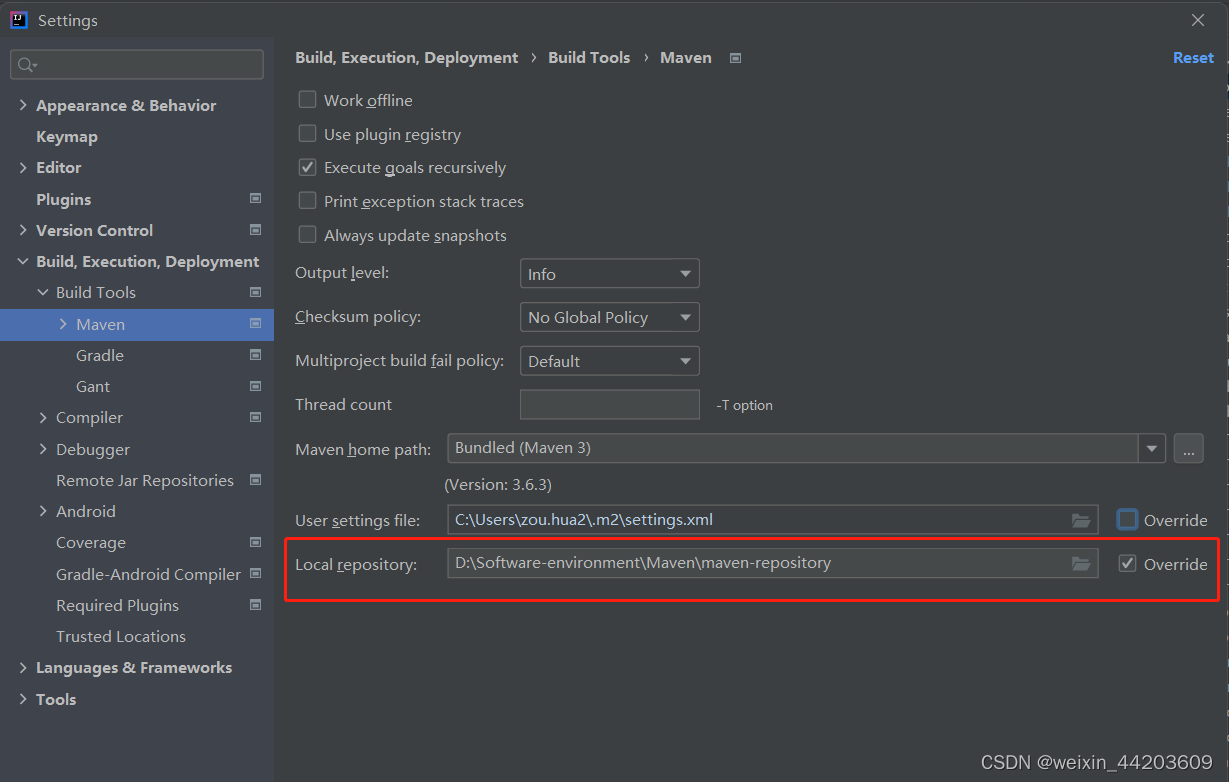1229x782 pixels.
Task: Click the project-level icon beside Coverage
Action: point(255,542)
